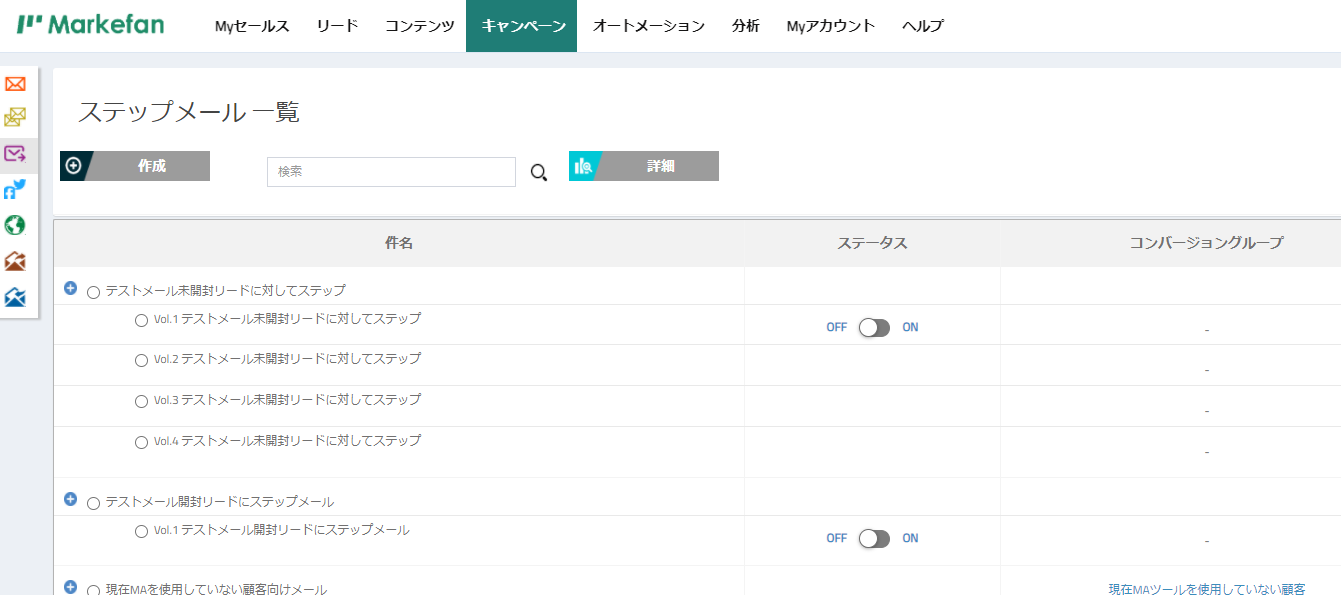Click the 検索 search input field

[391, 172]
